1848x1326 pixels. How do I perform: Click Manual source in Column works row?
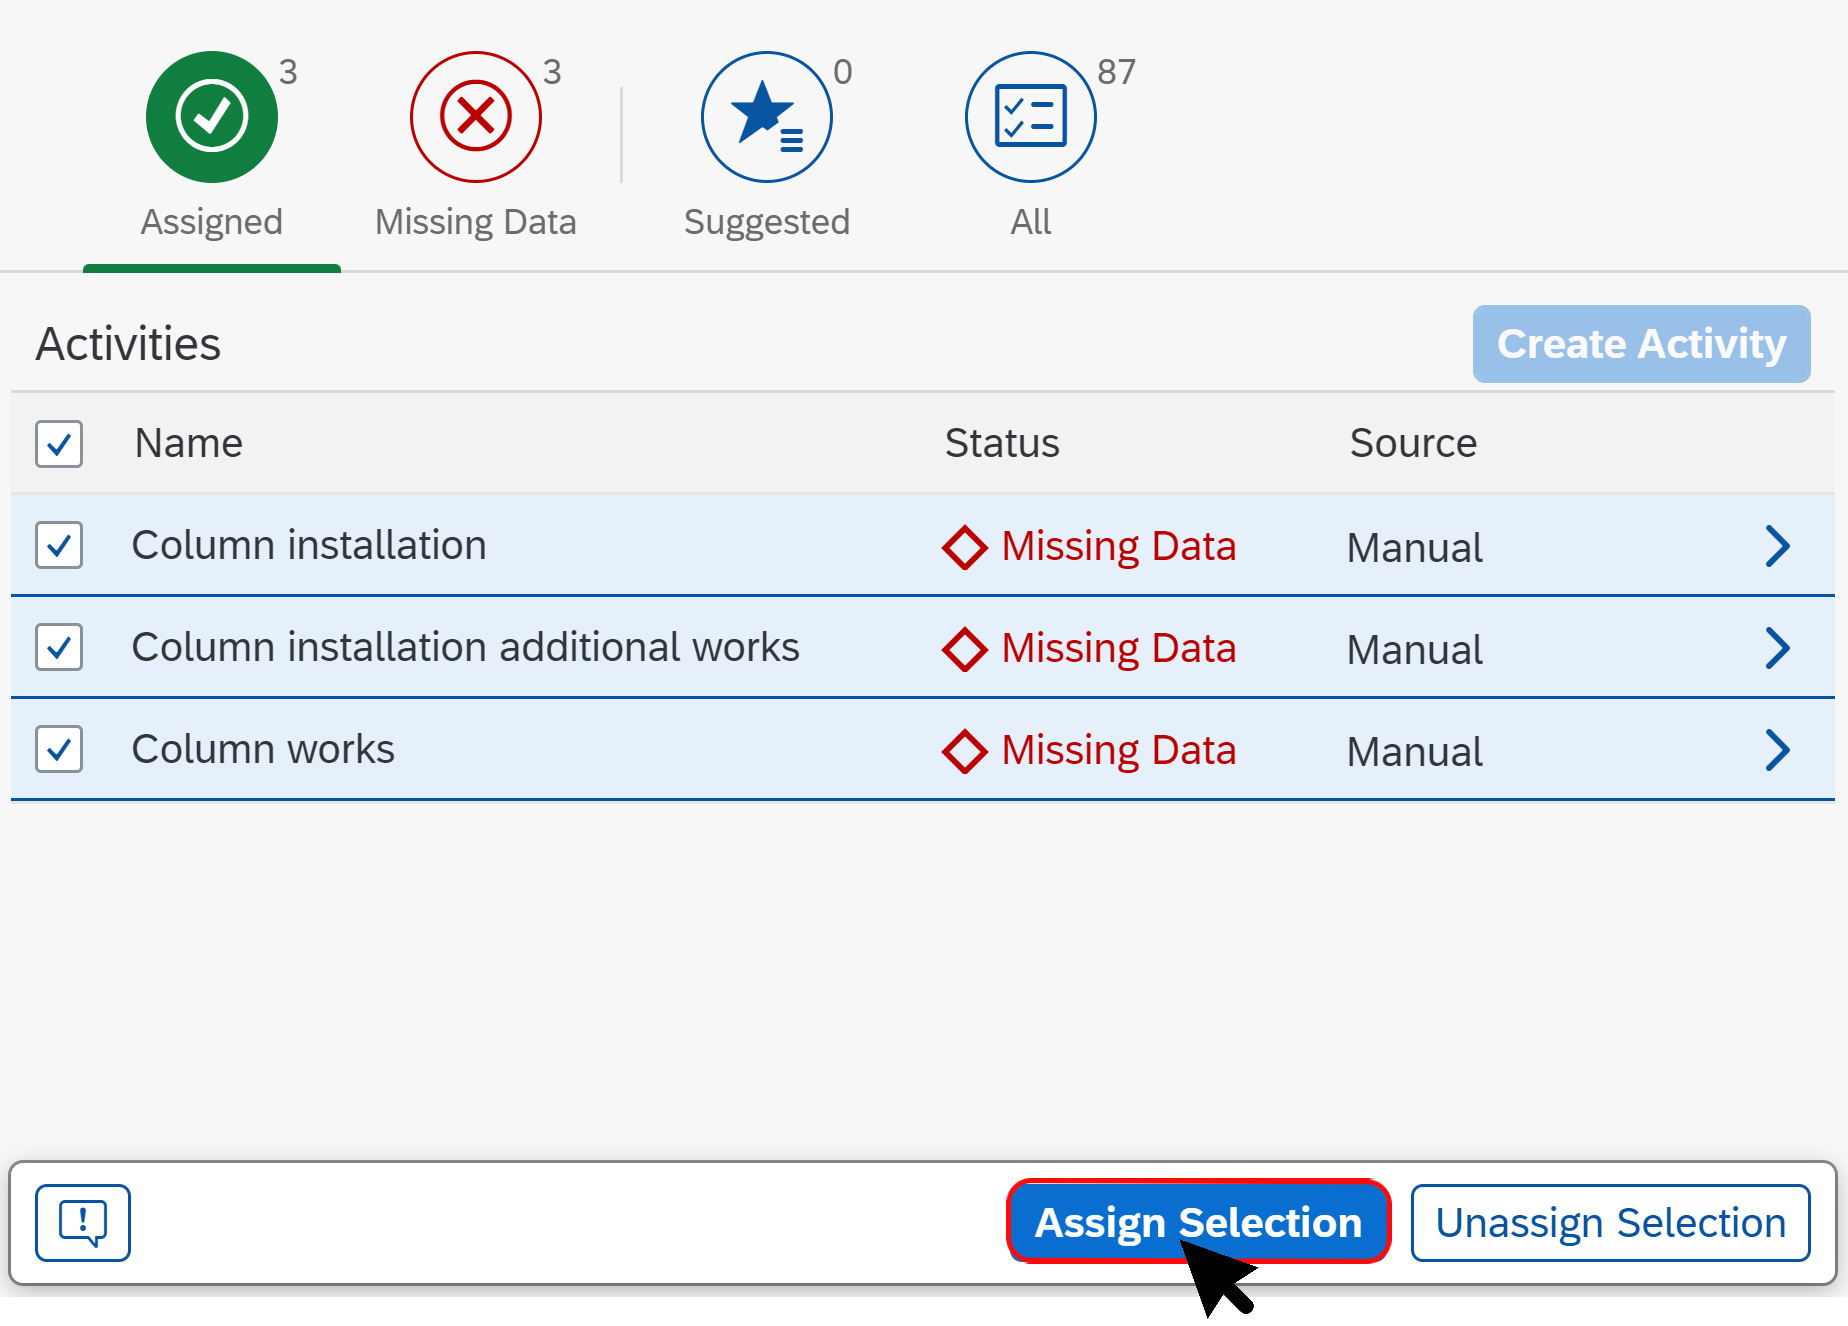tap(1415, 752)
